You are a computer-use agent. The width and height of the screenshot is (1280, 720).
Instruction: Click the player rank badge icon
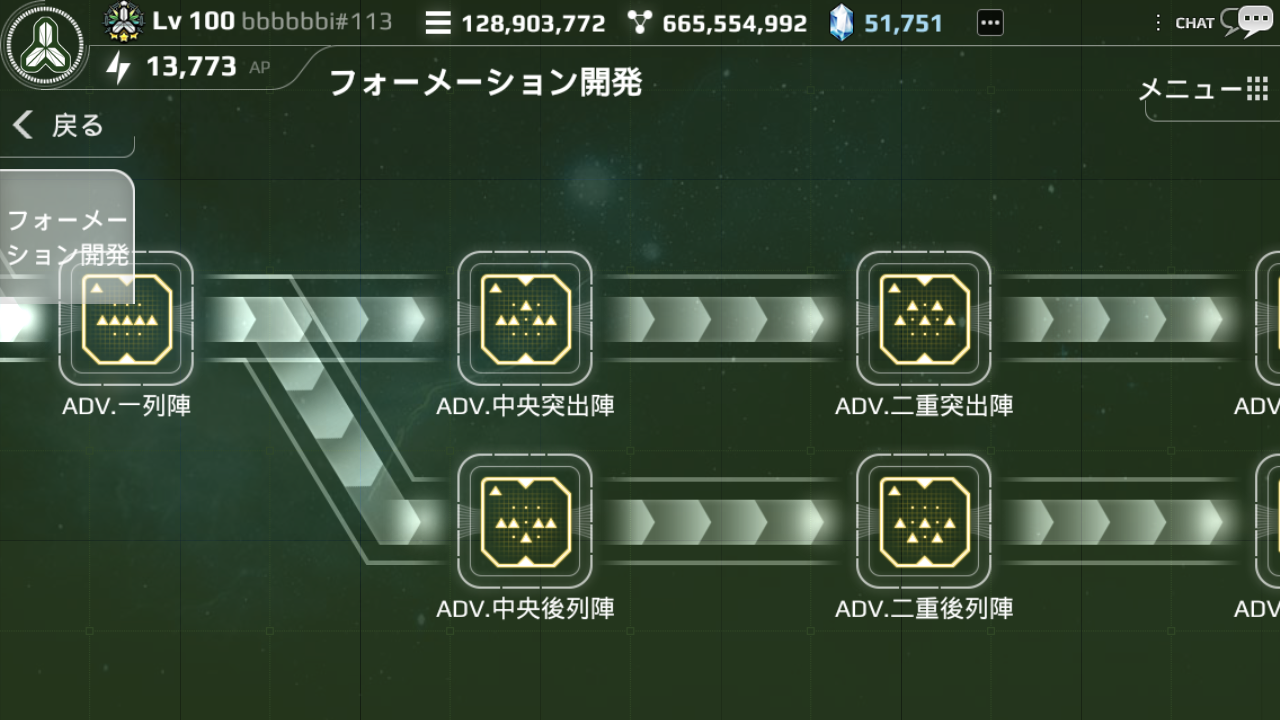pos(125,21)
